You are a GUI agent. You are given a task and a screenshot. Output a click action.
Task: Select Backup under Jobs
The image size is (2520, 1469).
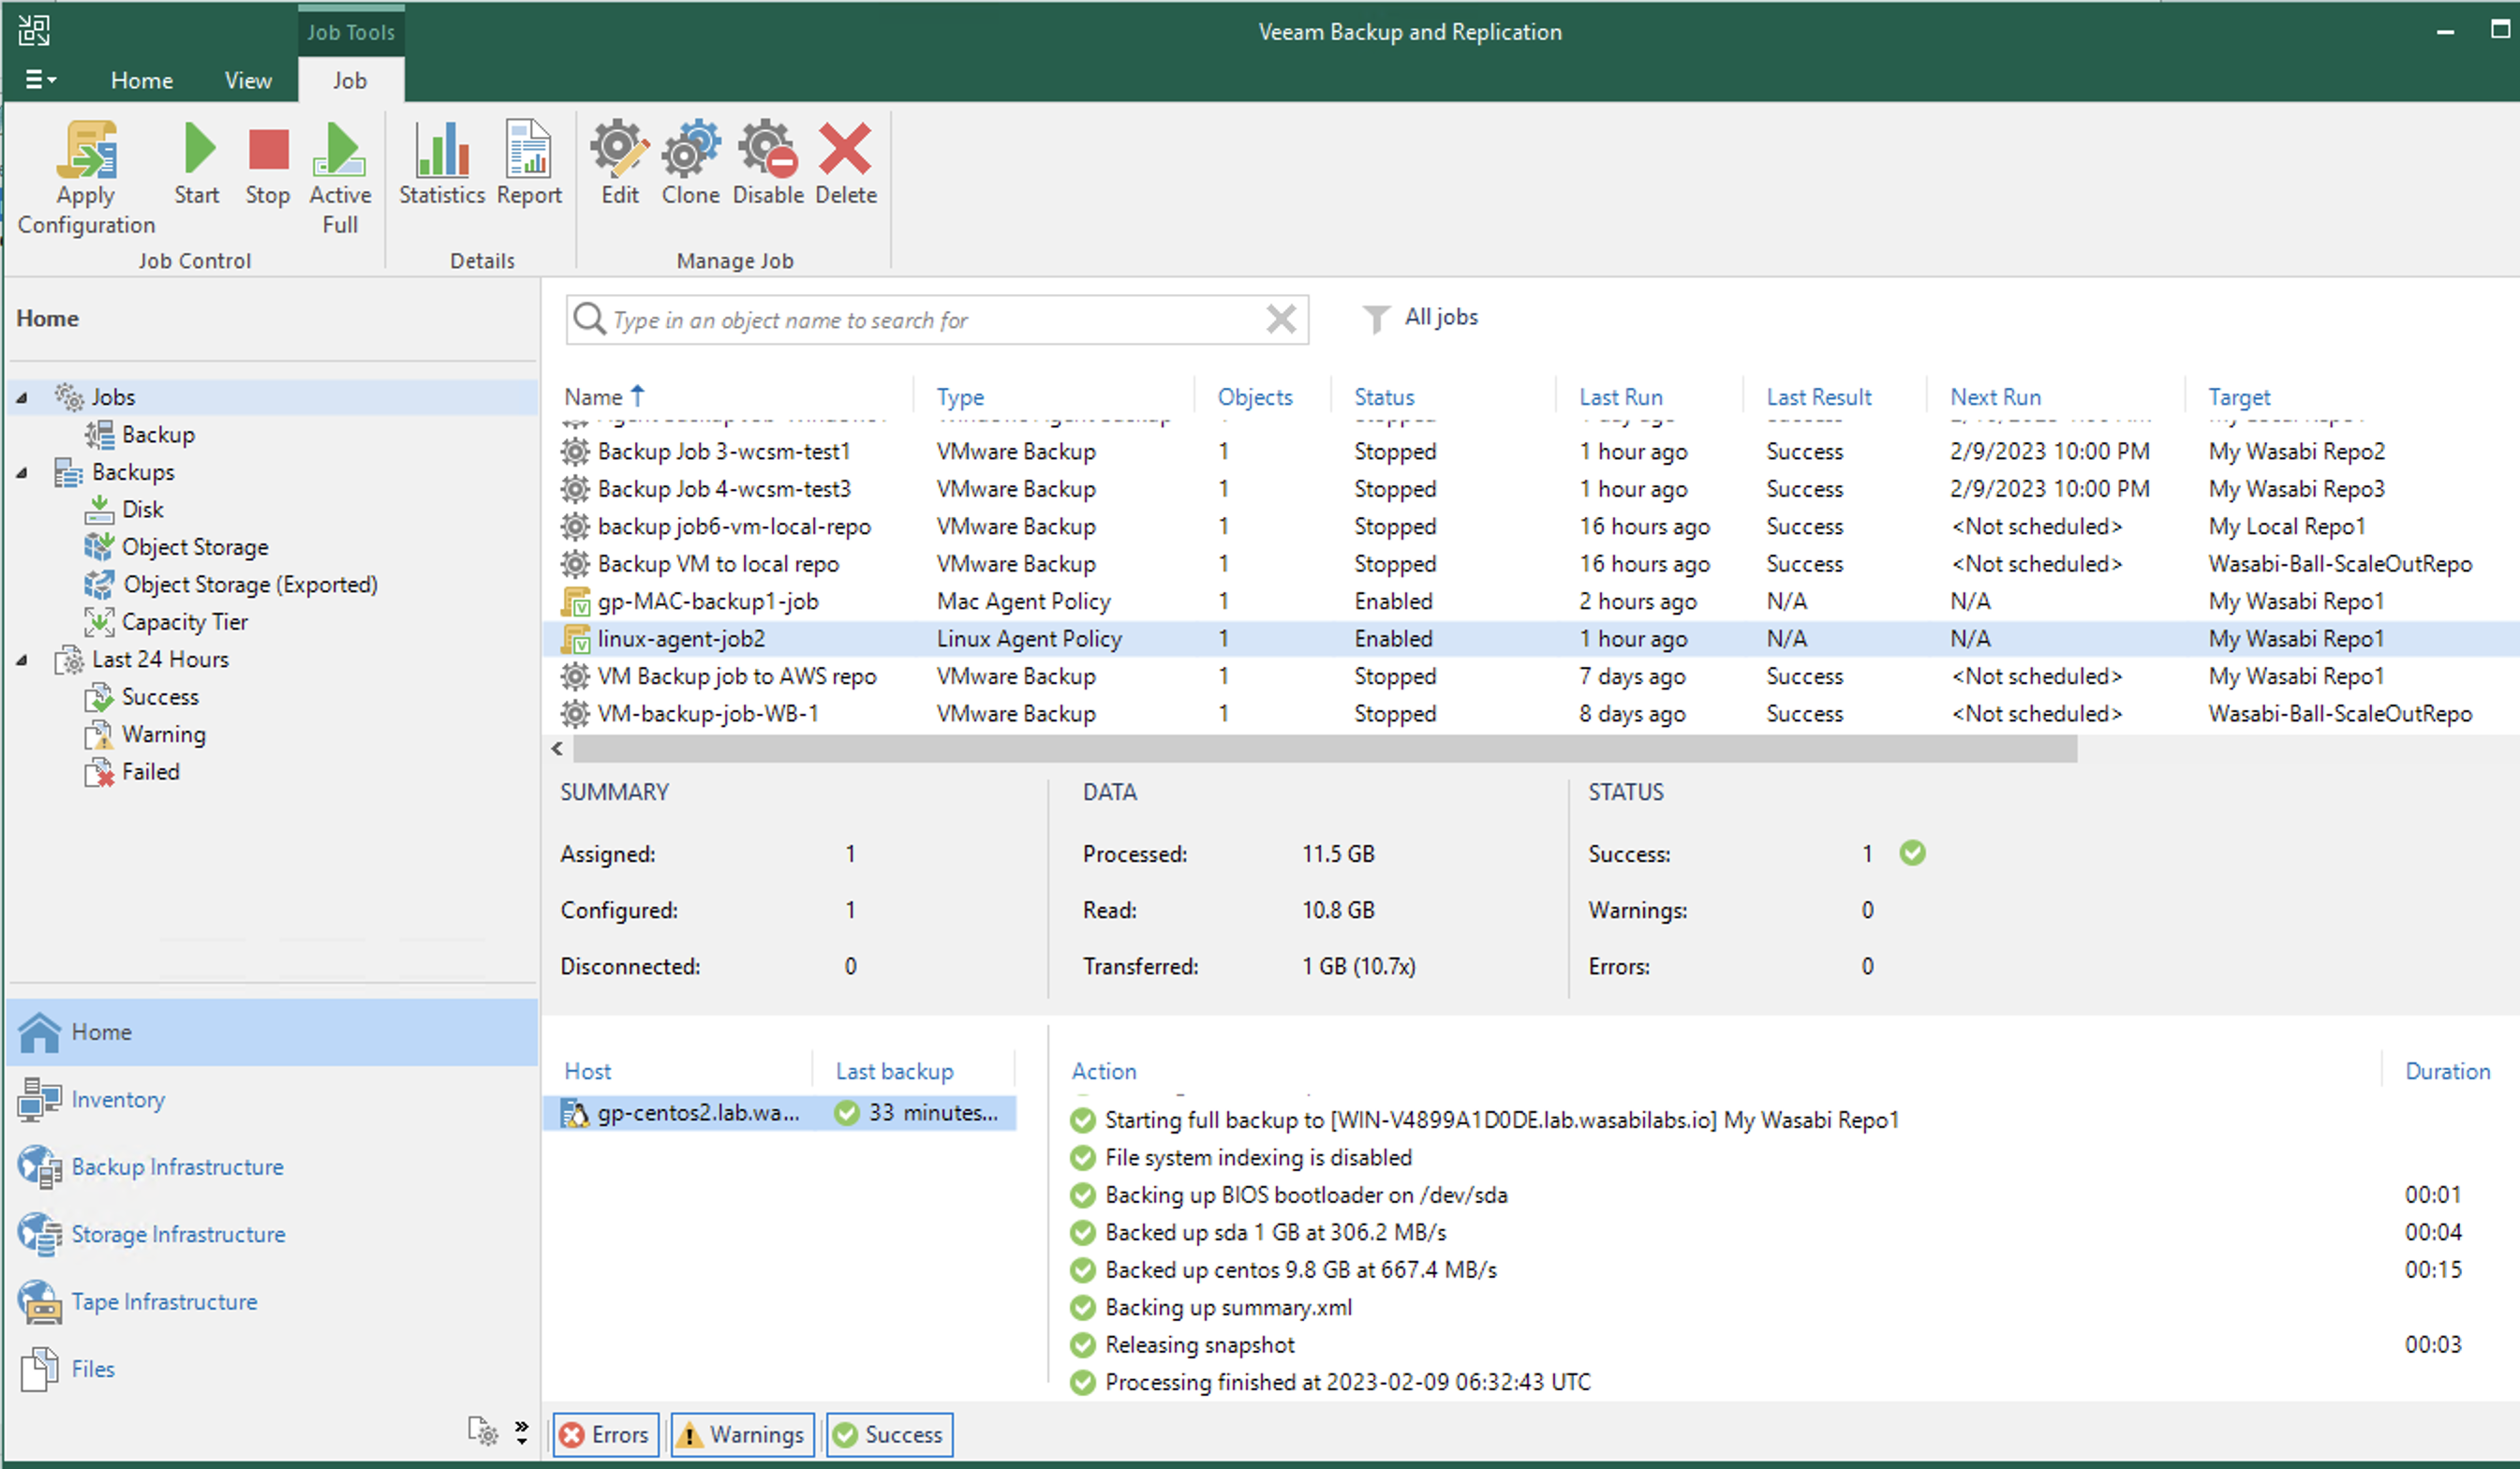click(140, 435)
